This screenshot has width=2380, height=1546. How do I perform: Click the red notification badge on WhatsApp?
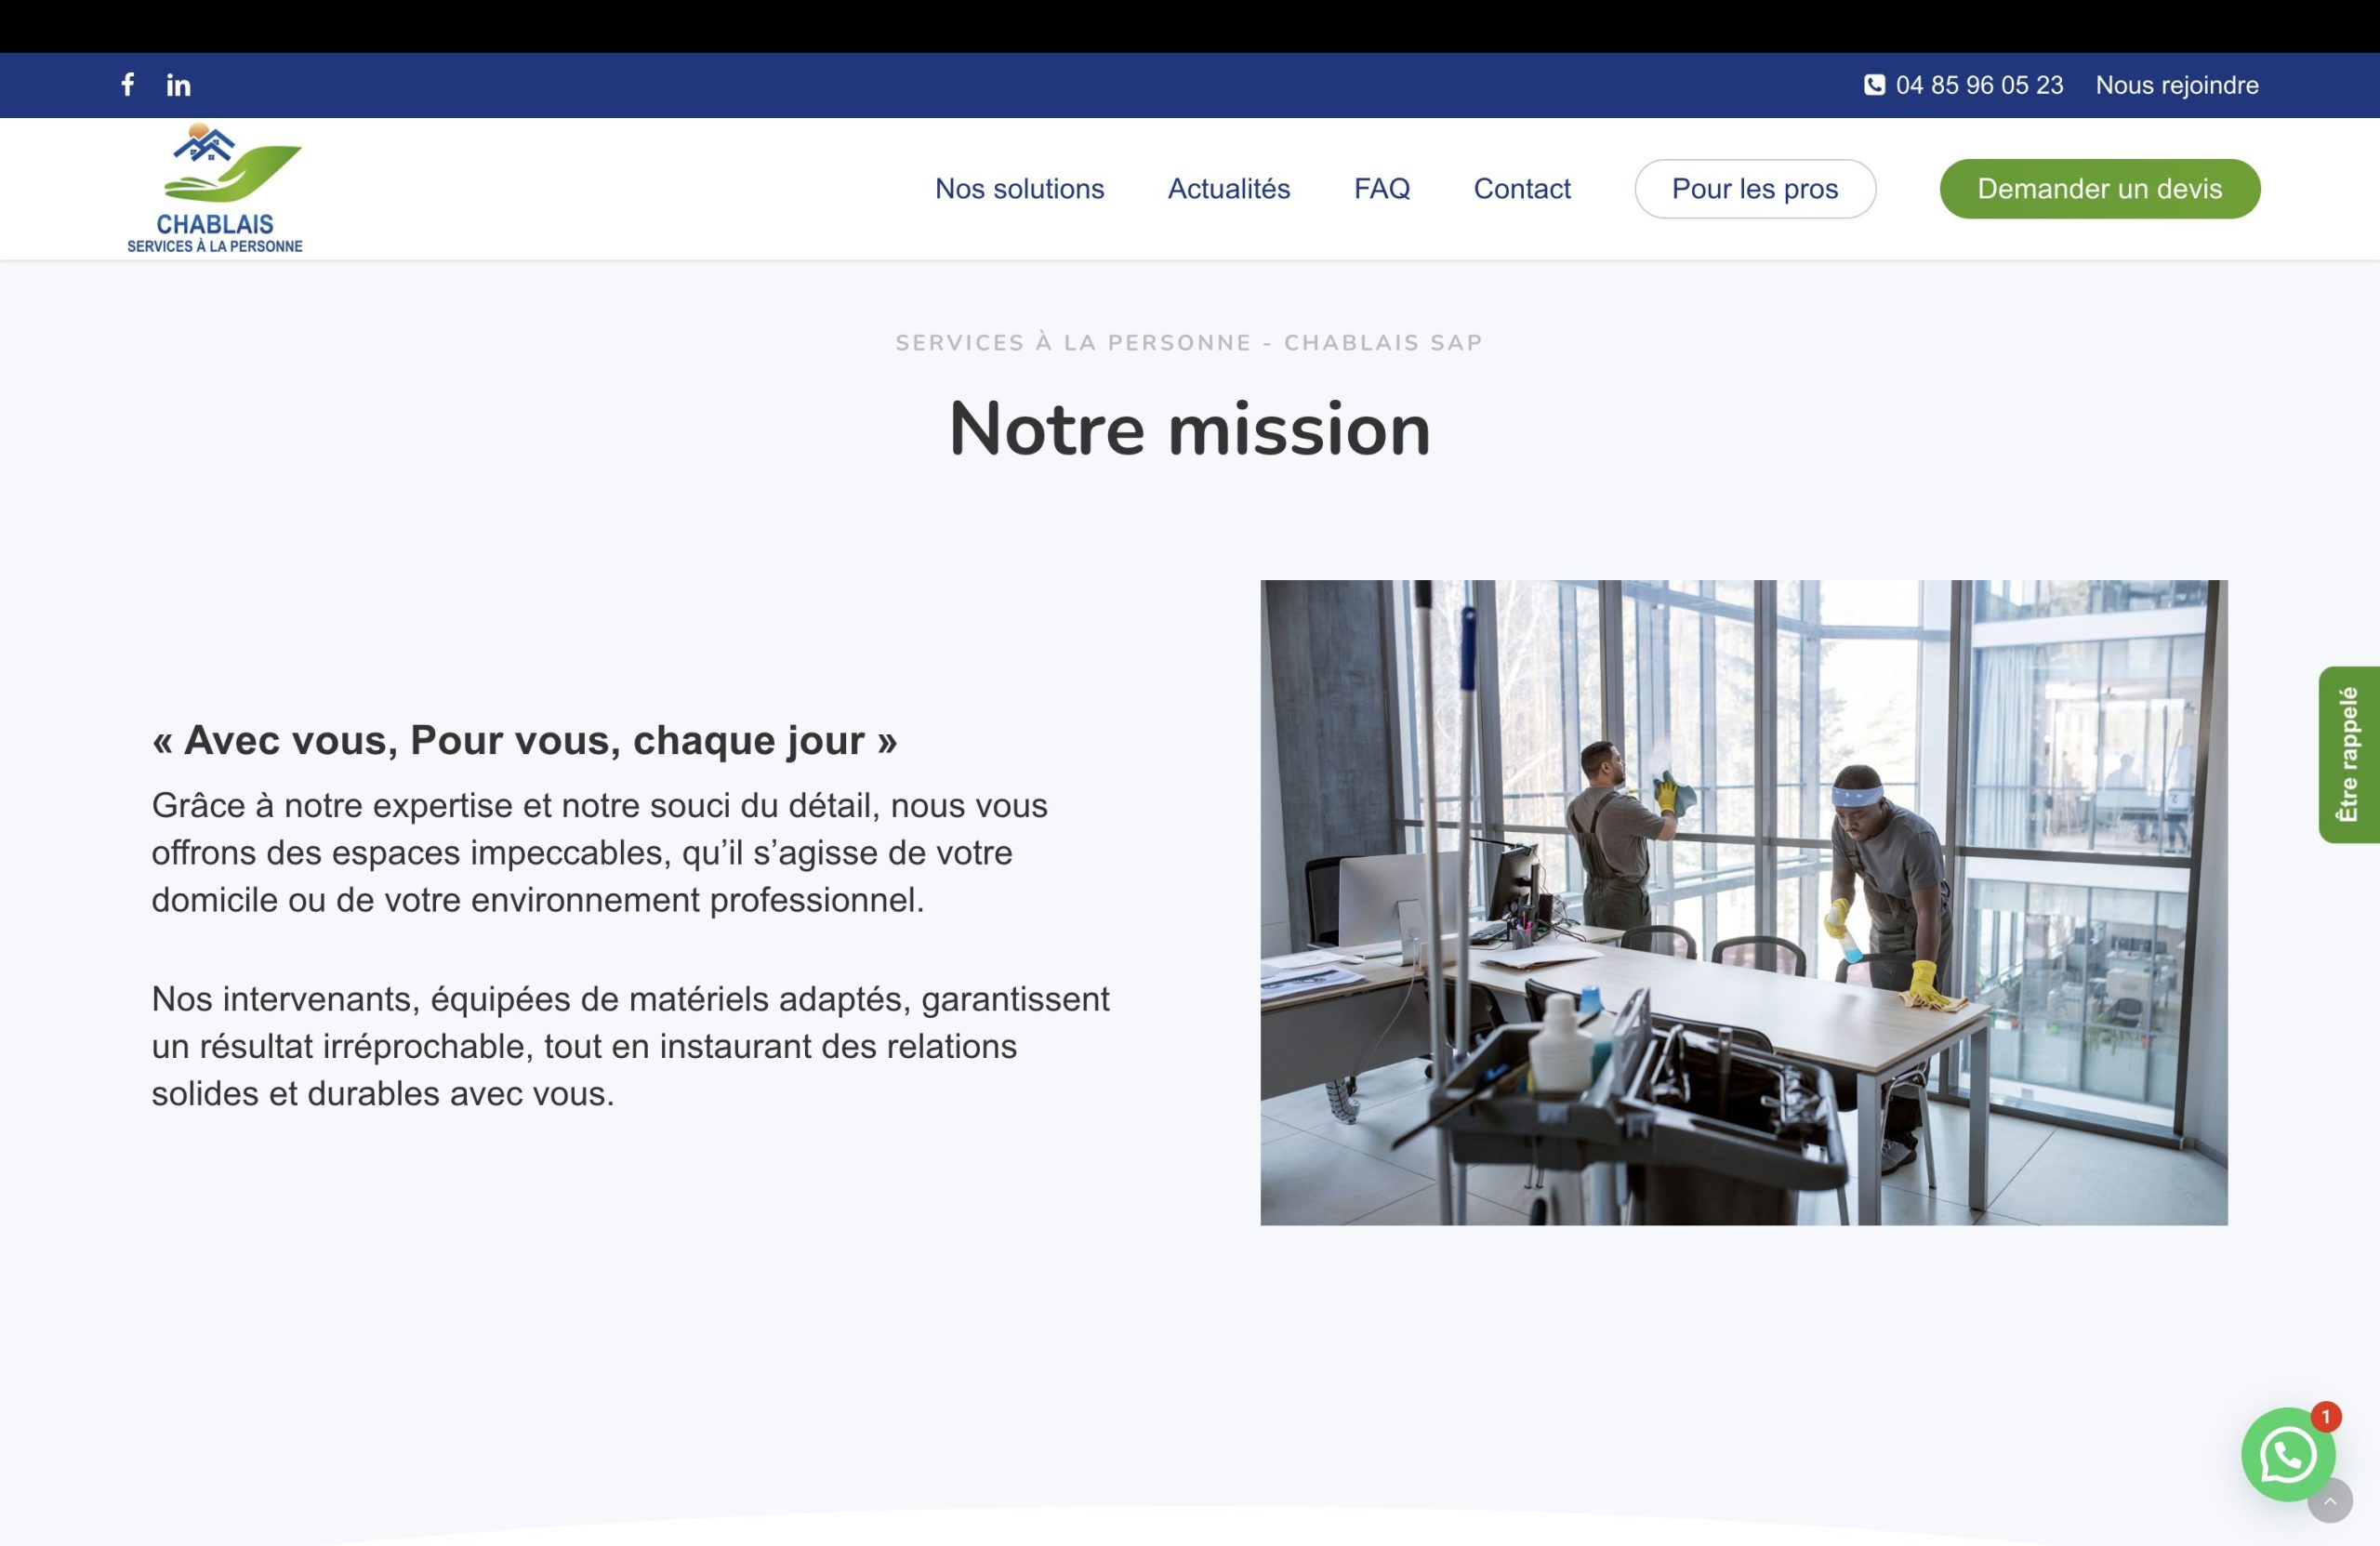click(2325, 1417)
